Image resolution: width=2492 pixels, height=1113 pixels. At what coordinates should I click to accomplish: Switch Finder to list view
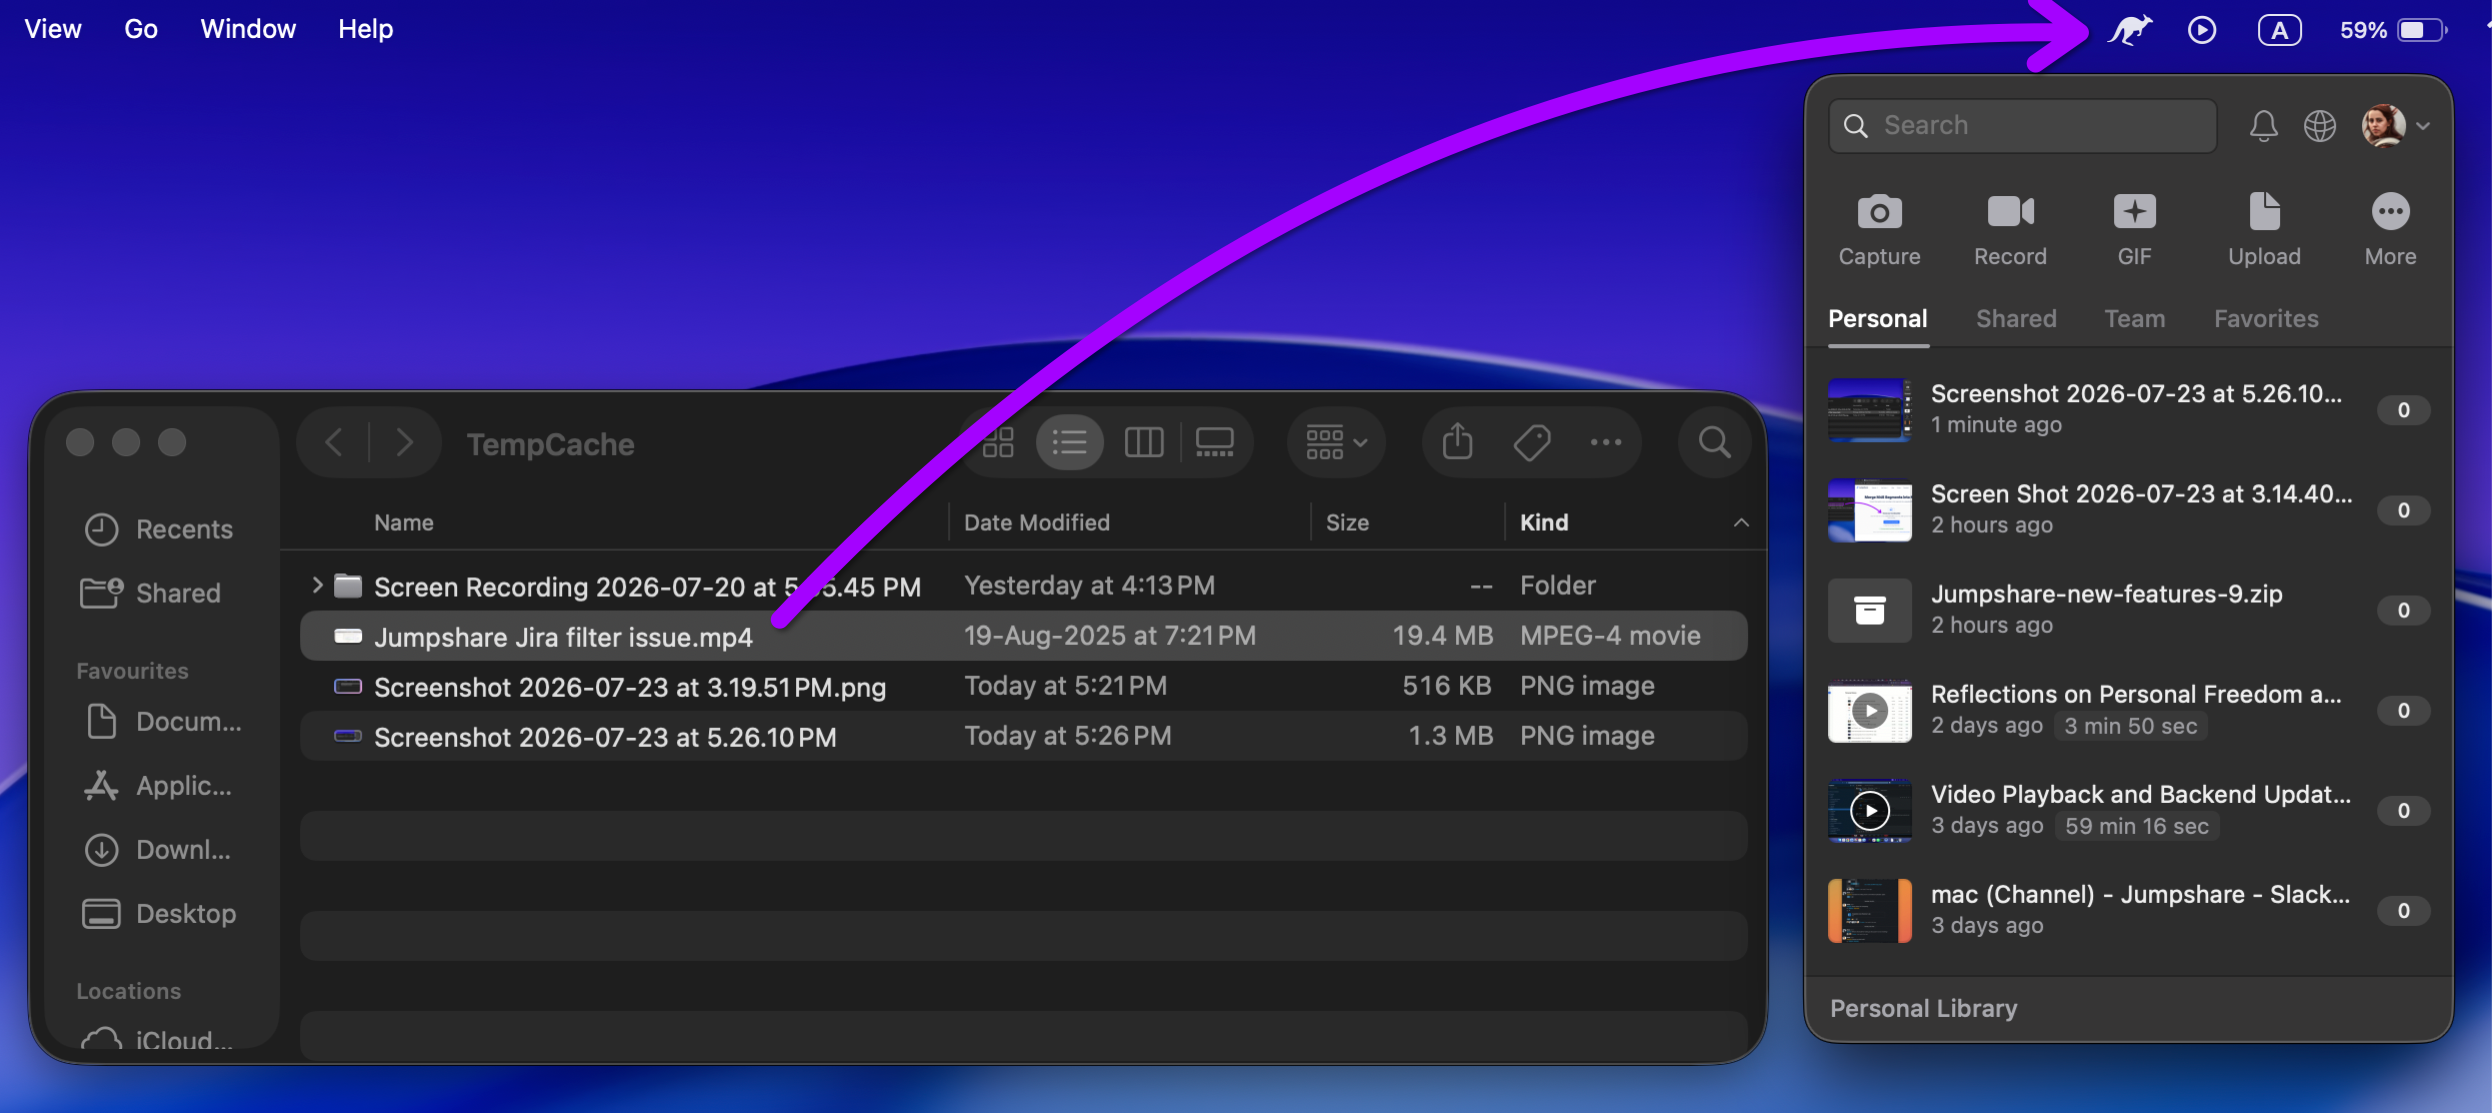click(1070, 442)
